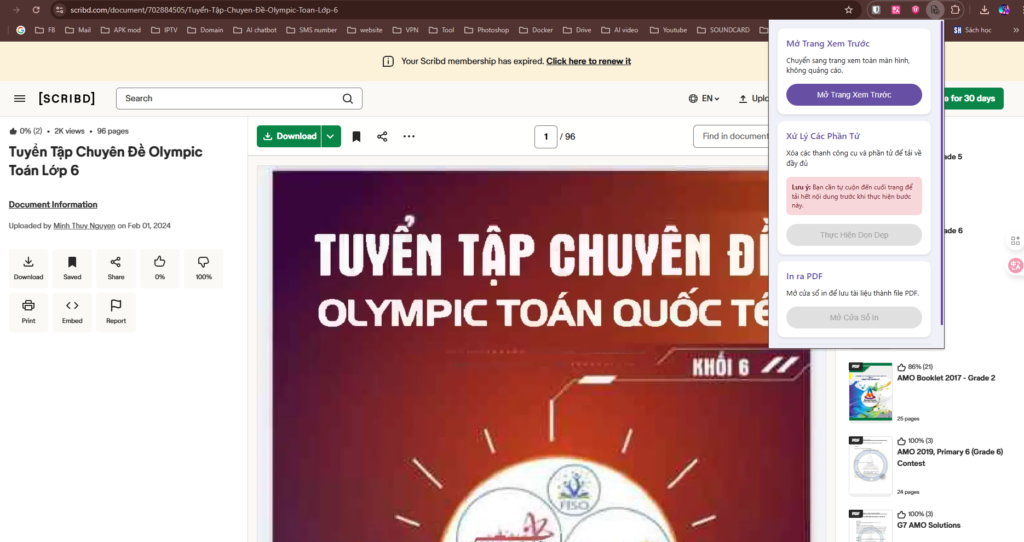
Task: Open the AI chatbot bookmark folder
Action: click(255, 30)
